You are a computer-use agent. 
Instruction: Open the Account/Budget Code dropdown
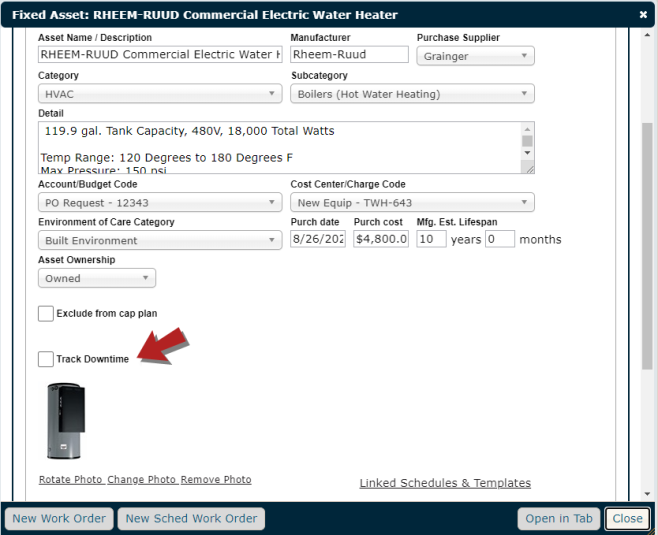[x=160, y=203]
